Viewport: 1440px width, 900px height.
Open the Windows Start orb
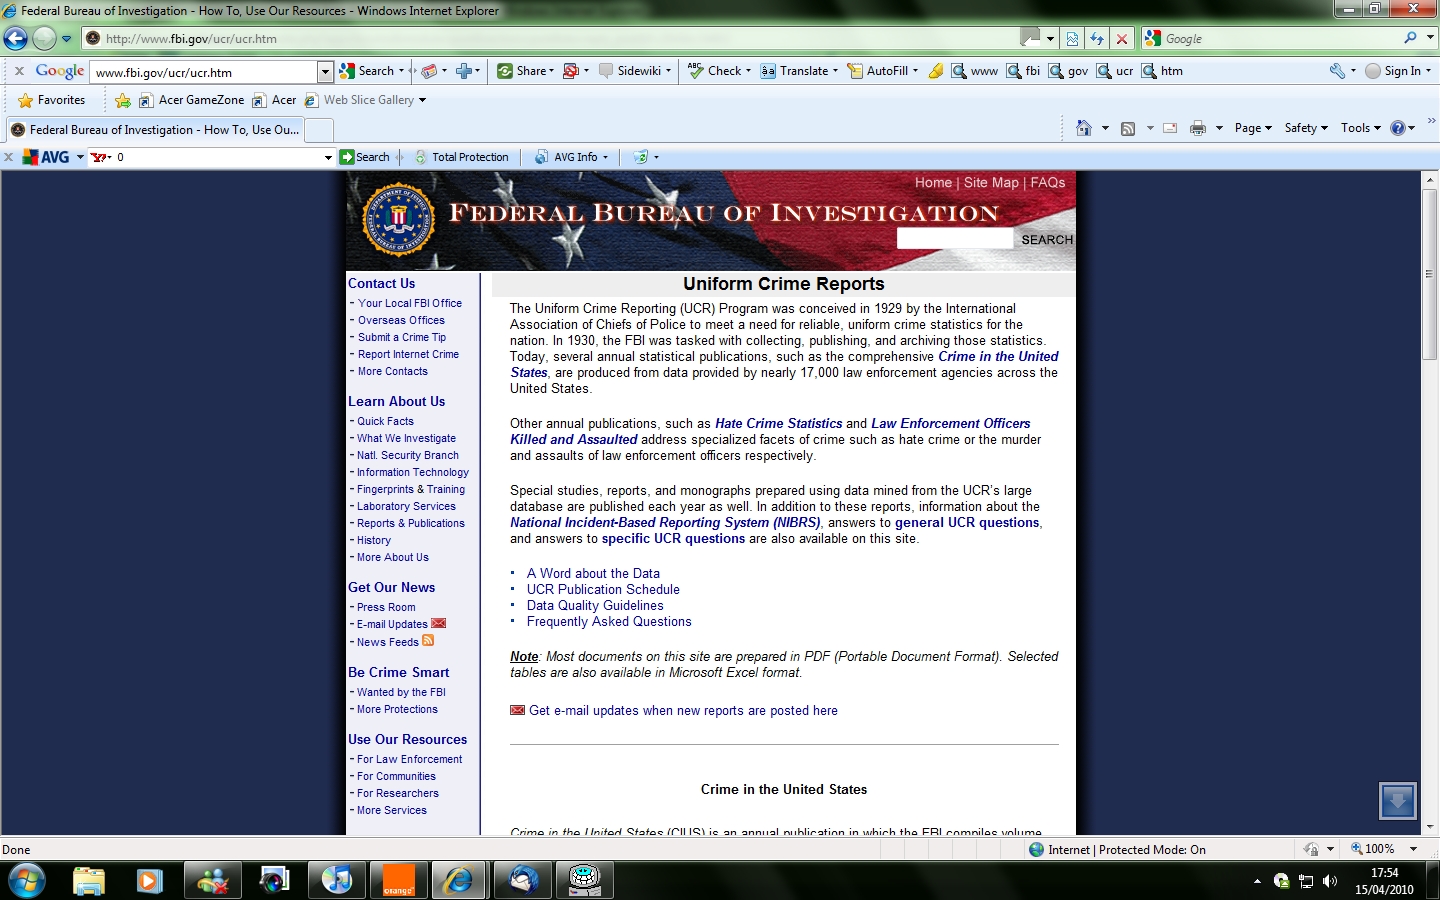coord(26,881)
